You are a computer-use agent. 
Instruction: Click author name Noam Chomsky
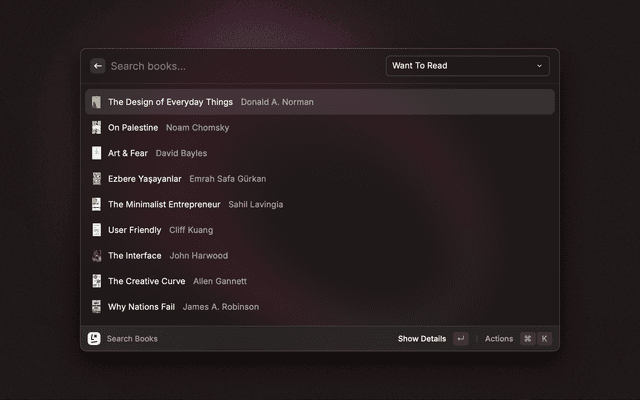pos(197,128)
